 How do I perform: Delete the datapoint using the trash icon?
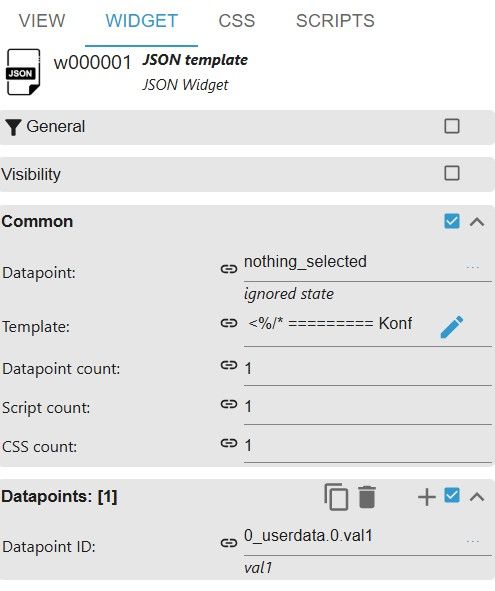click(367, 497)
